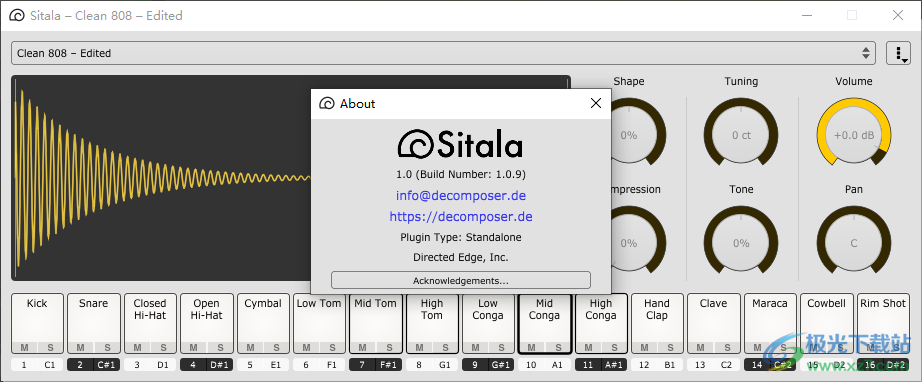Click the waveform display area
The width and height of the screenshot is (922, 382).
pos(161,177)
